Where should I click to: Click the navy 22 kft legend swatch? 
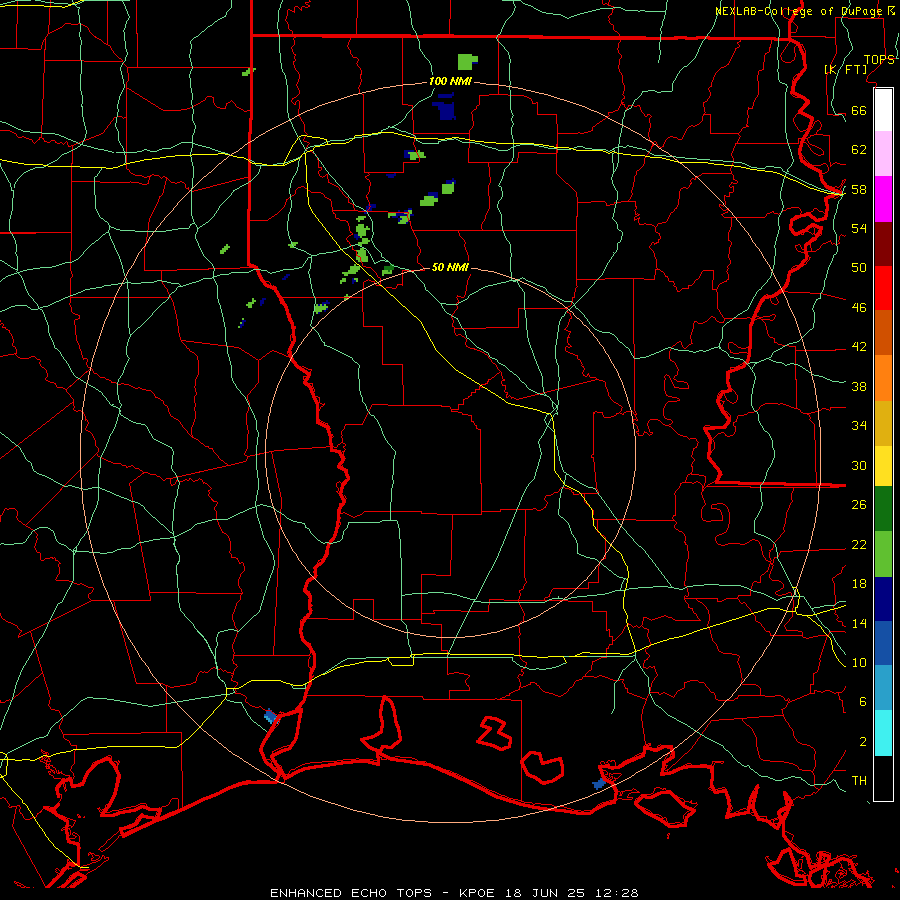click(x=883, y=599)
